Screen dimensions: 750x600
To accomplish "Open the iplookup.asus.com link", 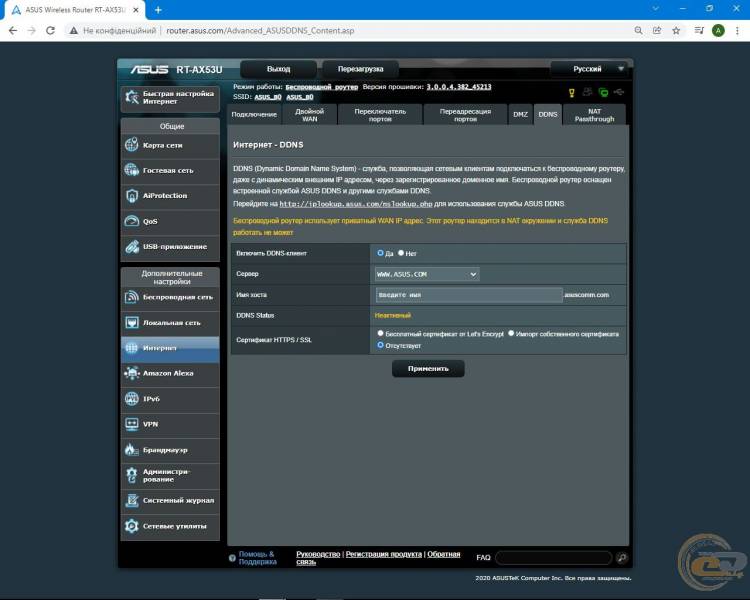I will 356,204.
